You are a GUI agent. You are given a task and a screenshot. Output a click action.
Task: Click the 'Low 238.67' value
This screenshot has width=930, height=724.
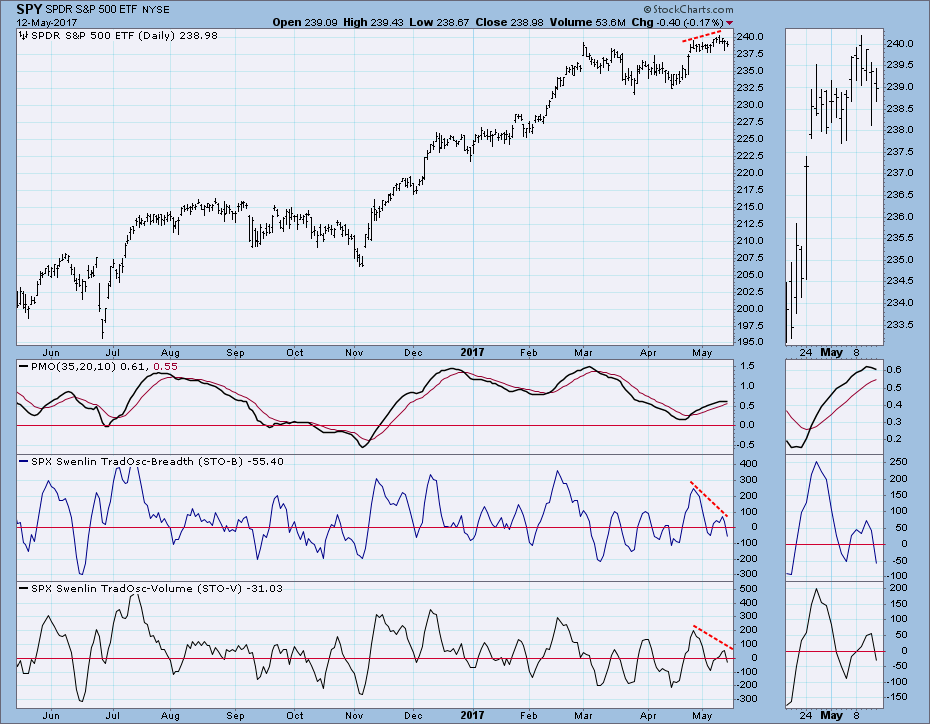(439, 23)
